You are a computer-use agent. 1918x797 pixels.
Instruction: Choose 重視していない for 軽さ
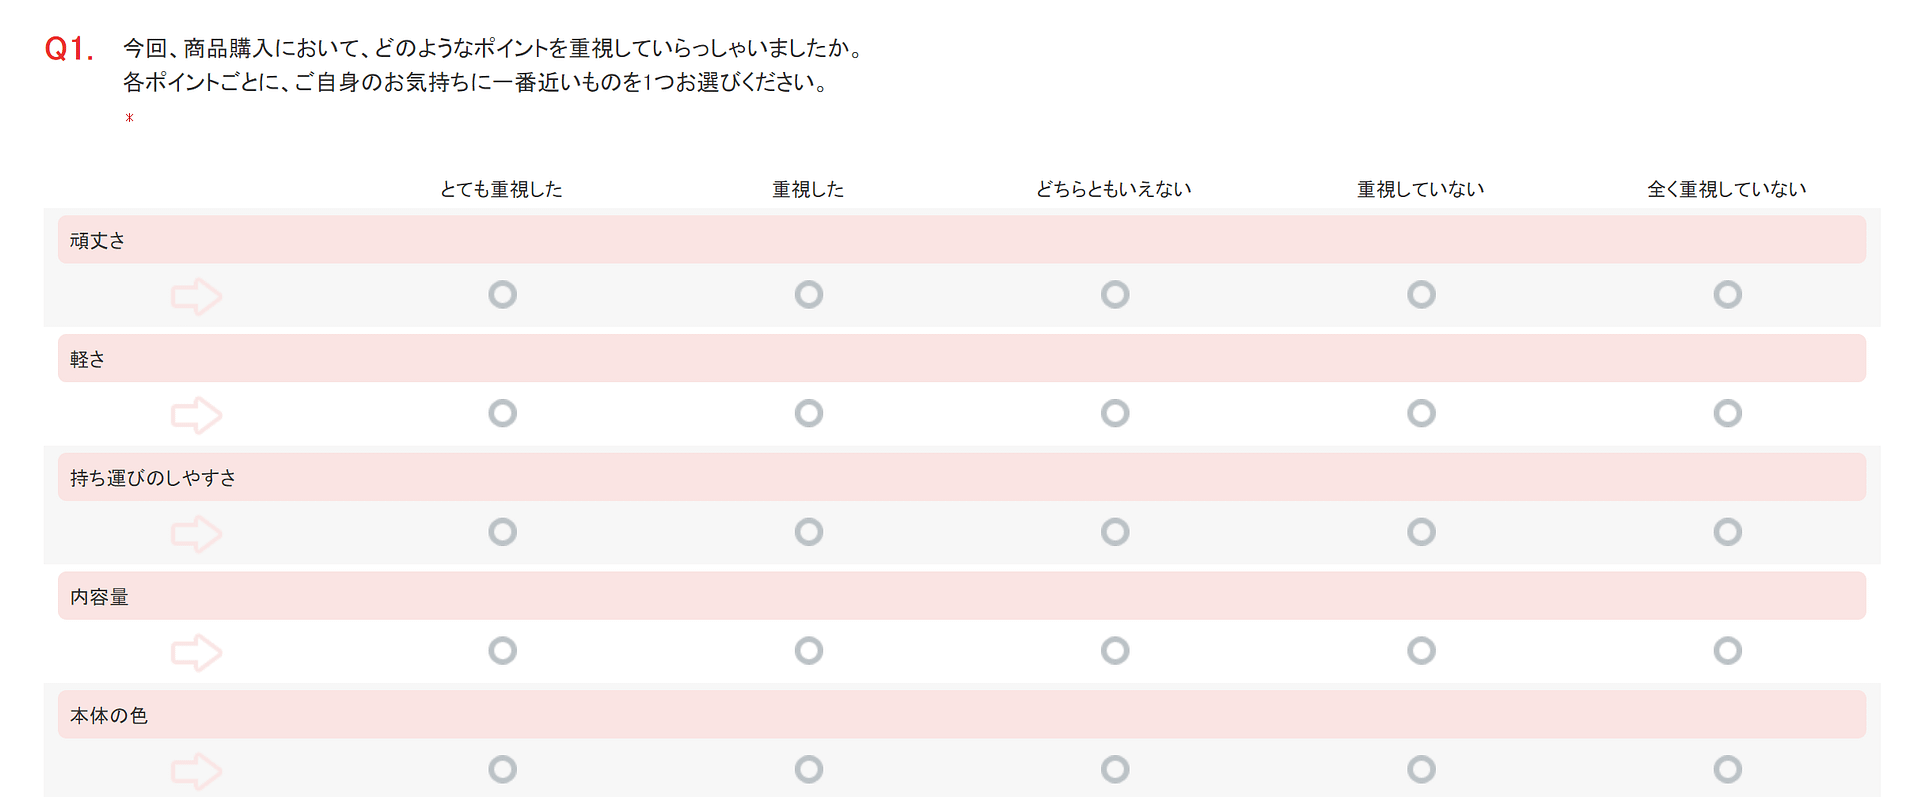click(1421, 414)
